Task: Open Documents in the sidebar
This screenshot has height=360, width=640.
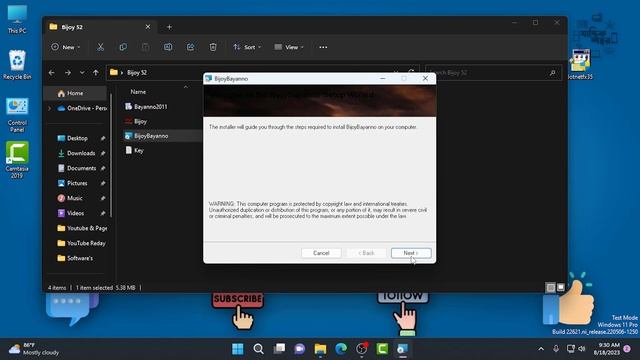Action: pos(81,168)
